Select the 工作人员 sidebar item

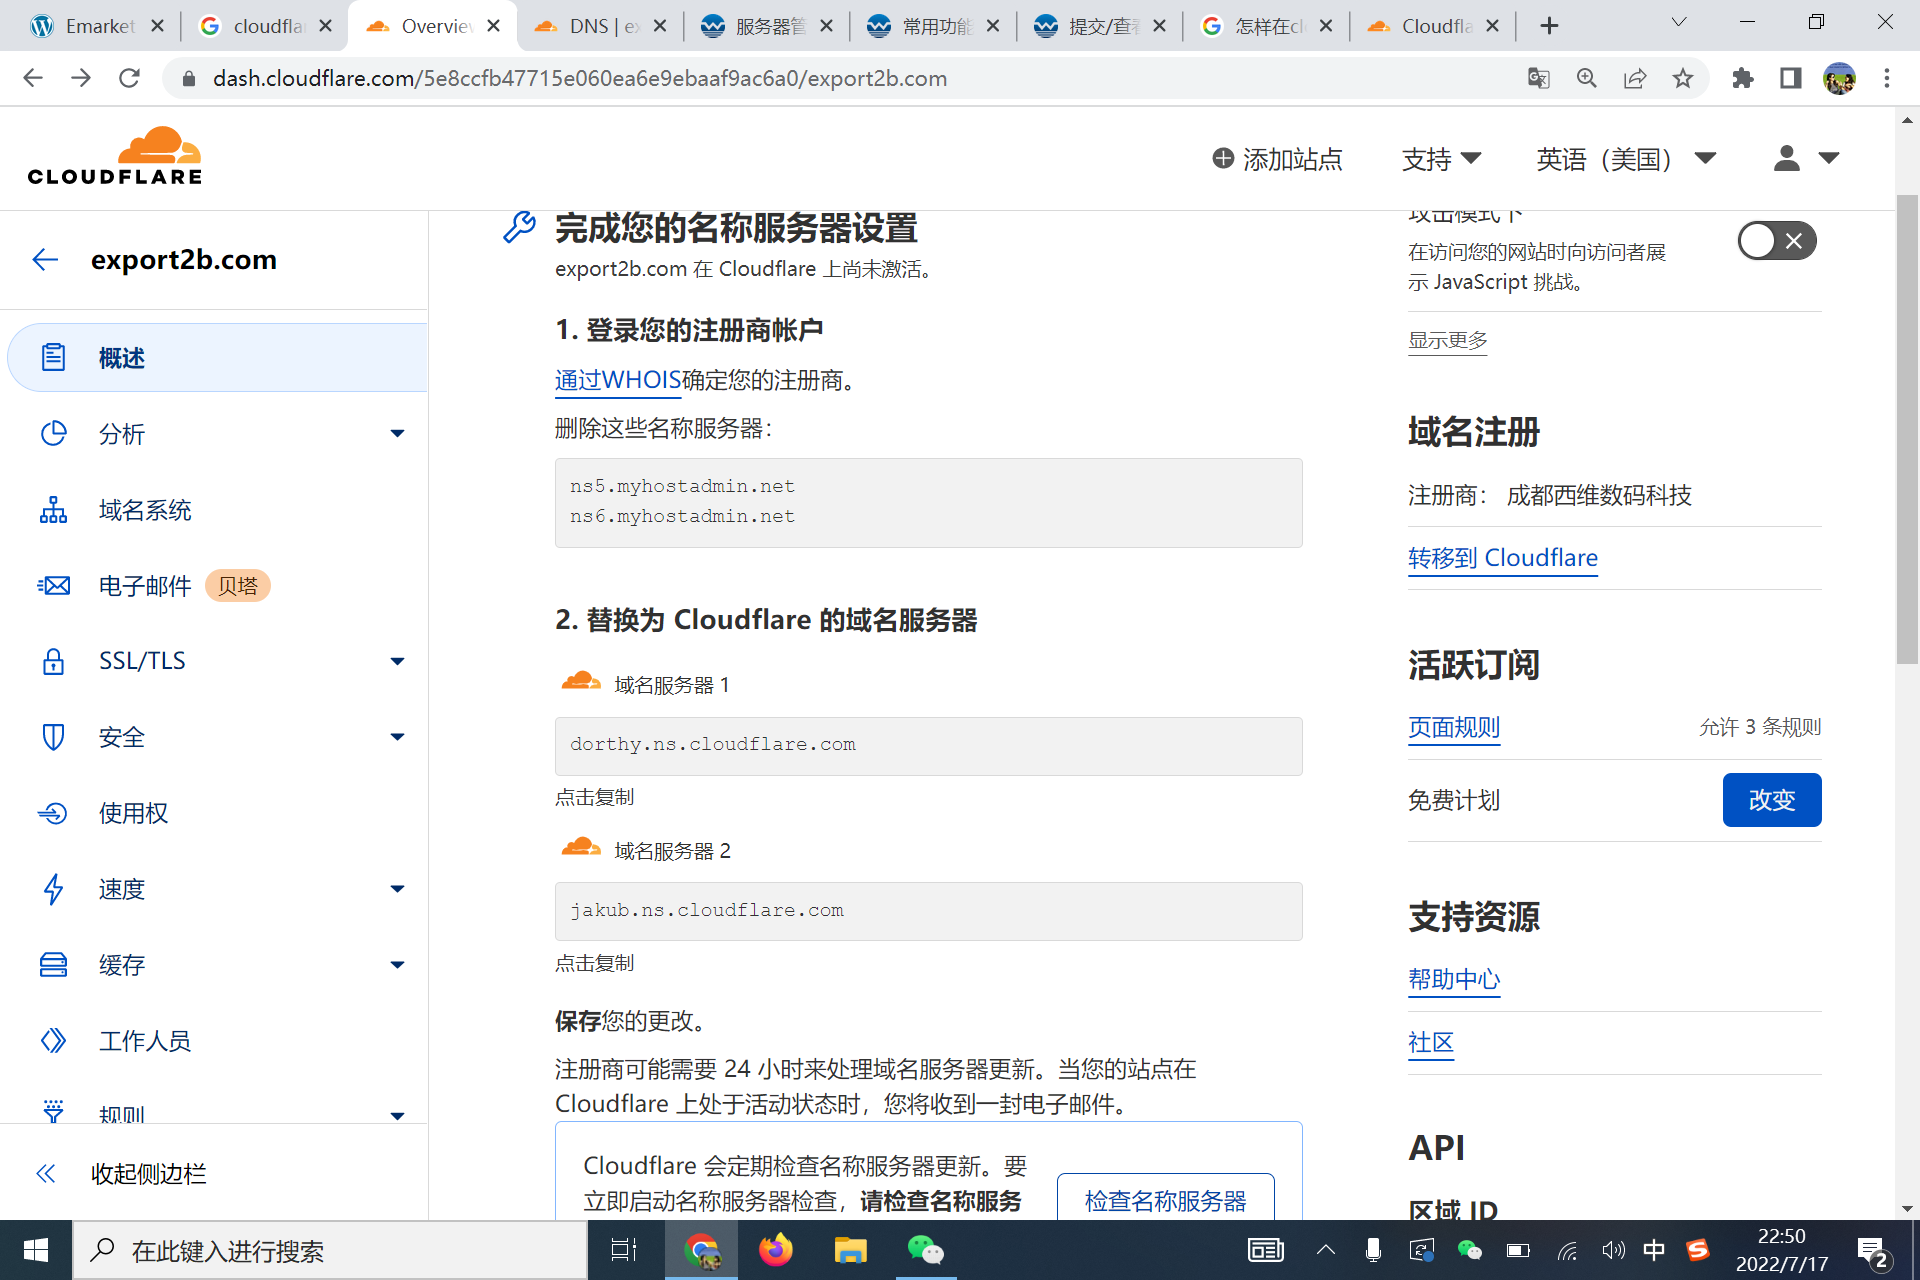[145, 1041]
